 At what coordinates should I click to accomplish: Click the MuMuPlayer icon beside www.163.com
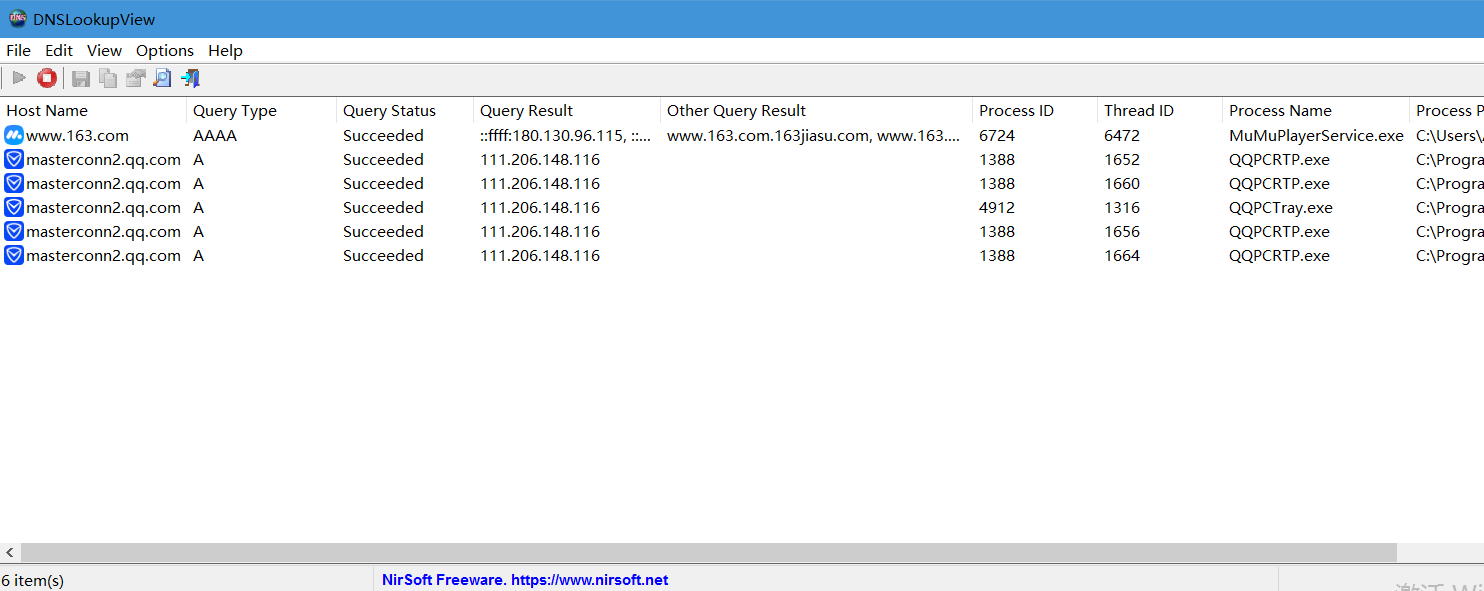coord(14,135)
